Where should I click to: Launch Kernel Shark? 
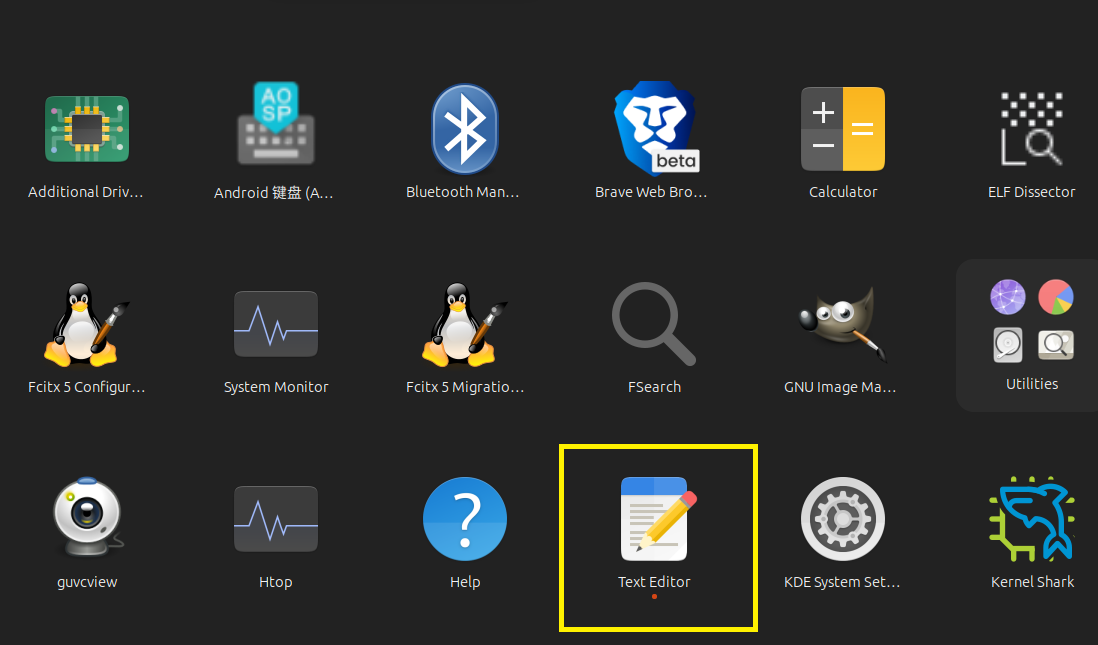click(x=1031, y=519)
